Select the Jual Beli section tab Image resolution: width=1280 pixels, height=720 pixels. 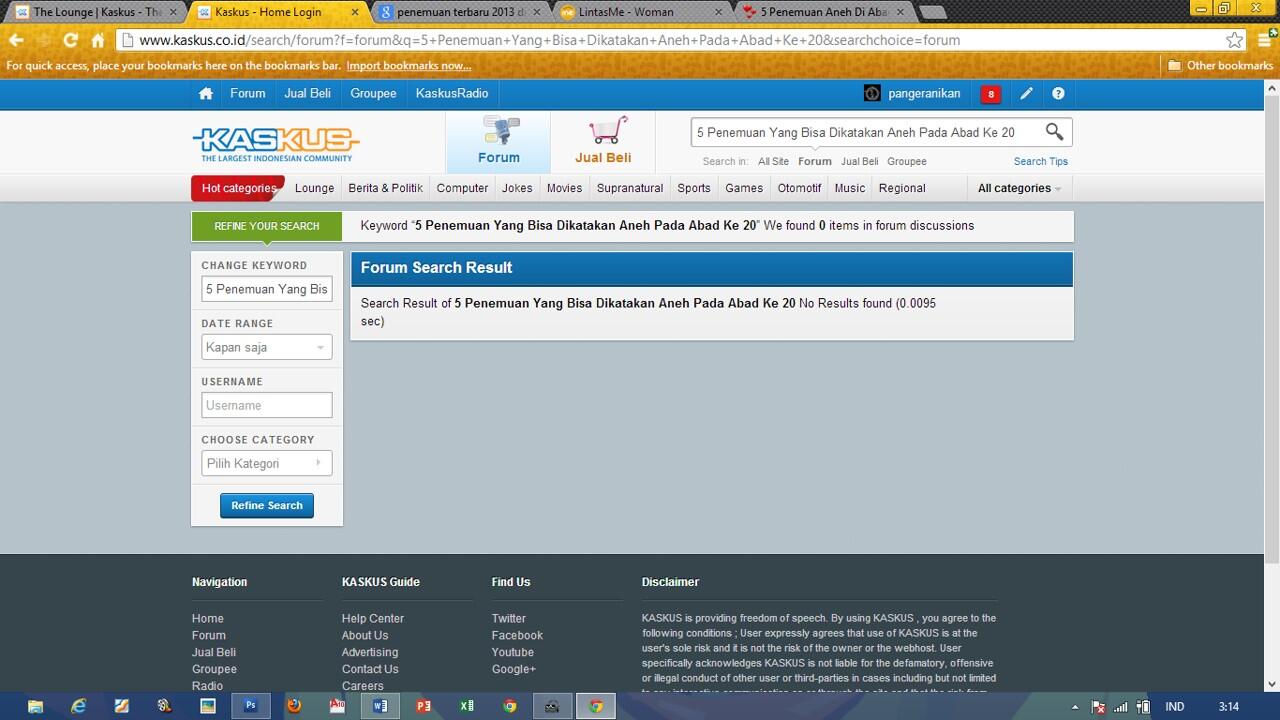tap(603, 142)
